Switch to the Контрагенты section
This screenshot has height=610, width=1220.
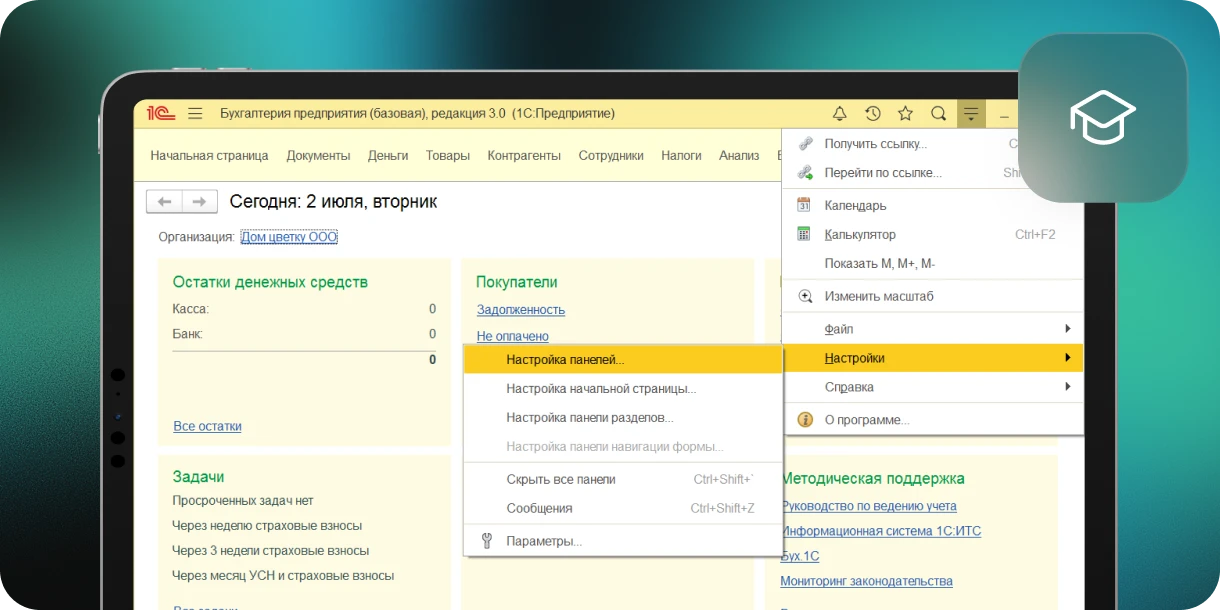click(x=524, y=156)
